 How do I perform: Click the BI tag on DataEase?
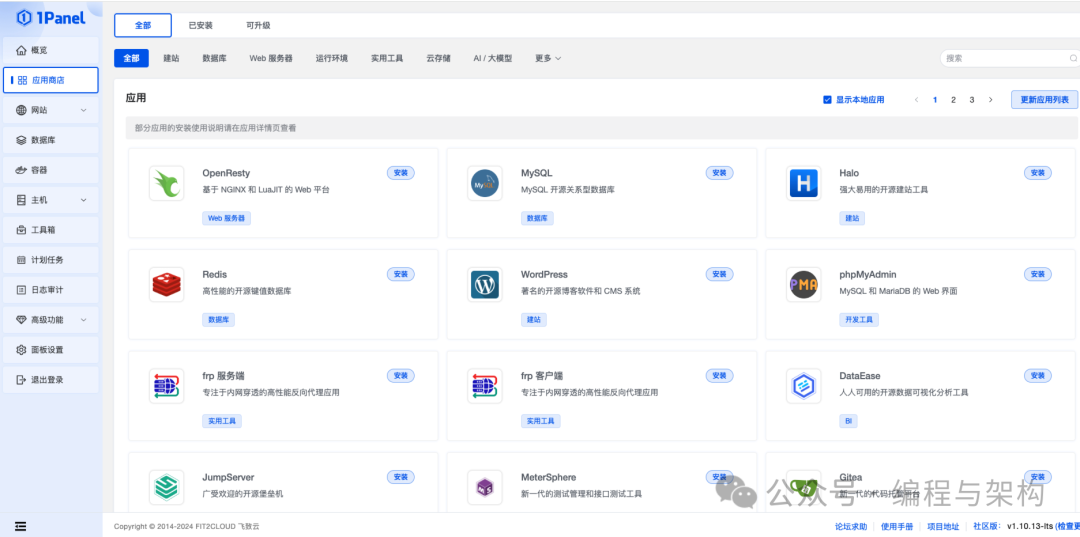point(848,421)
